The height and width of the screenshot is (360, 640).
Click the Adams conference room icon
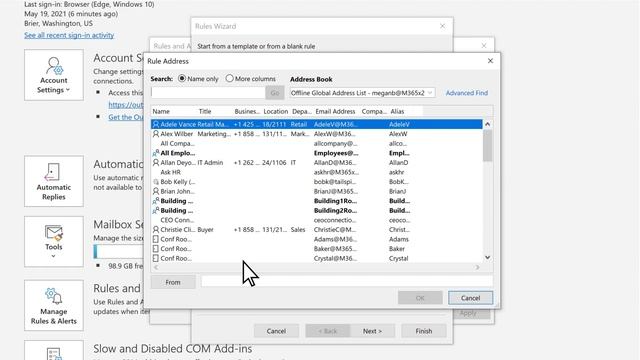click(156, 239)
